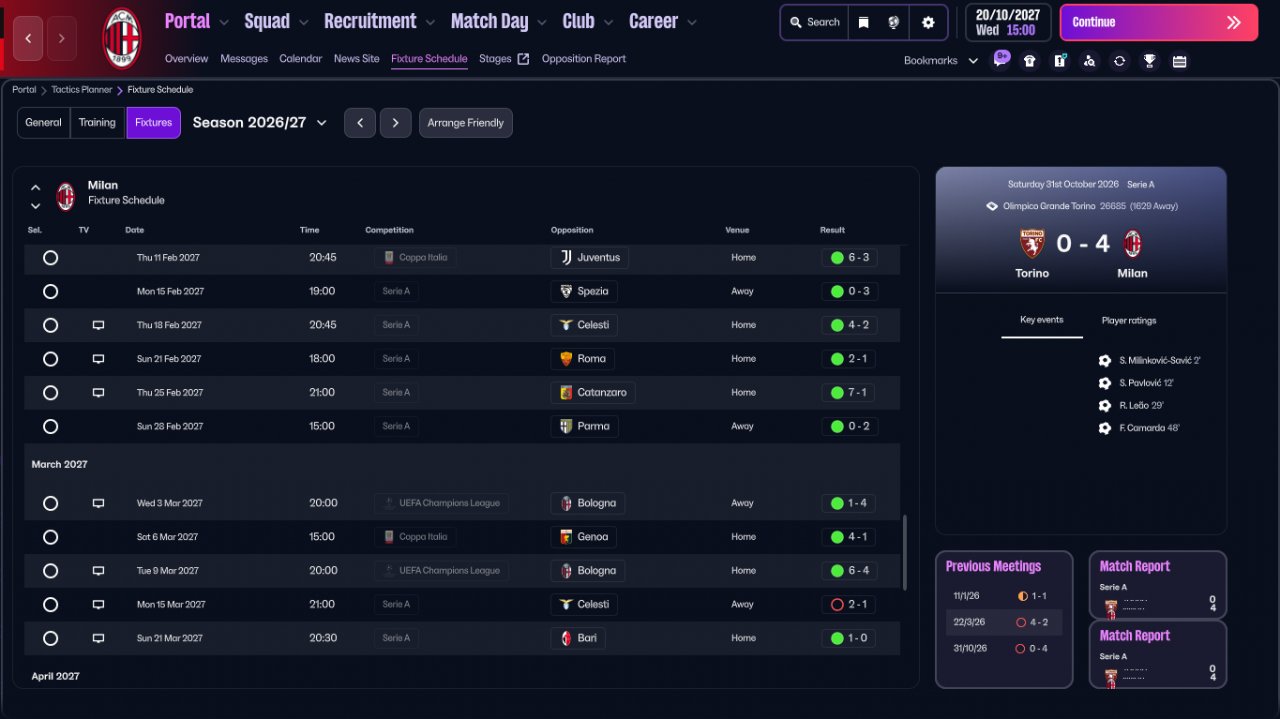Viewport: 1280px width, 719px height.
Task: Expand the Portal menu dropdown
Action: (223, 22)
